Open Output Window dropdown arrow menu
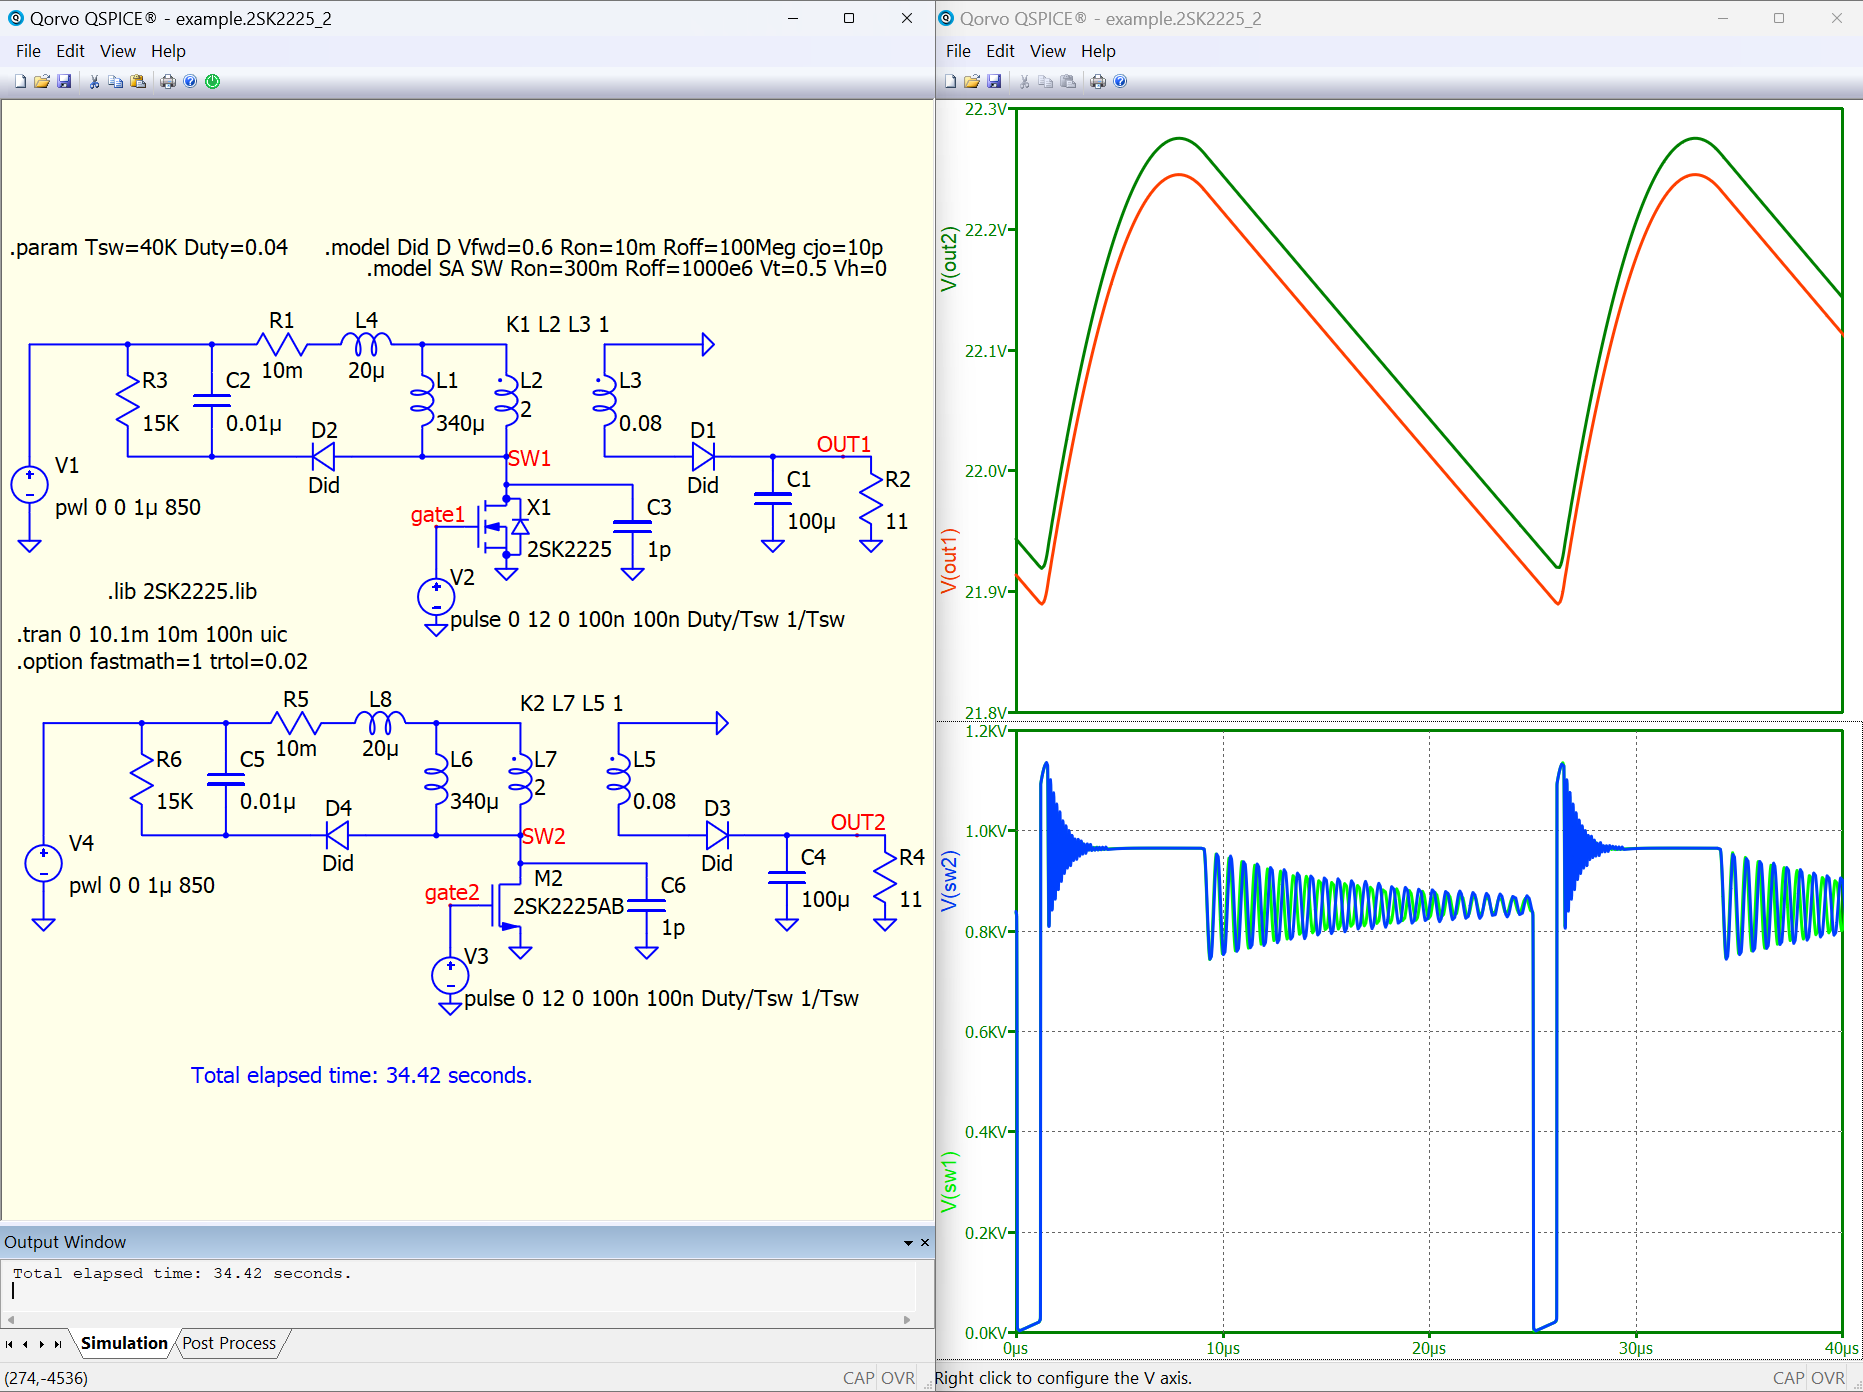 pyautogui.click(x=908, y=1243)
